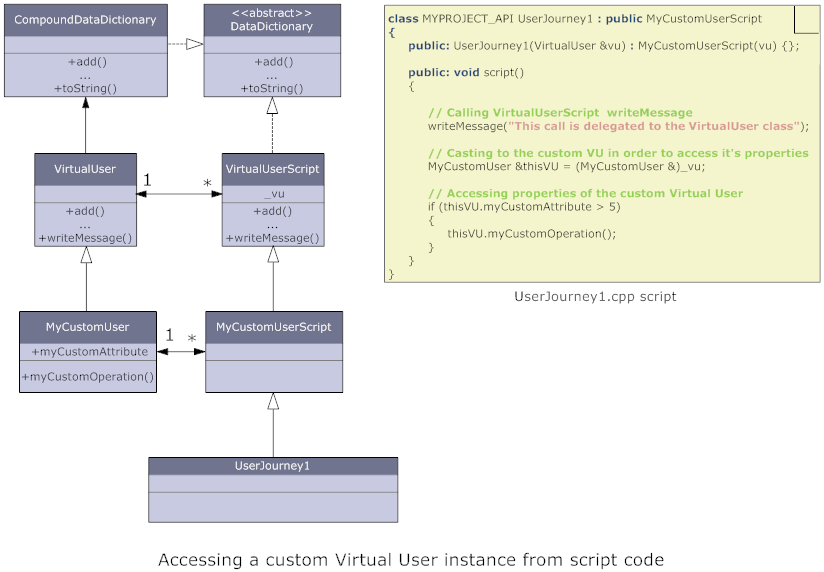The image size is (824, 572).
Task: Select the CompoundDataDictionary class header
Action: 86,20
